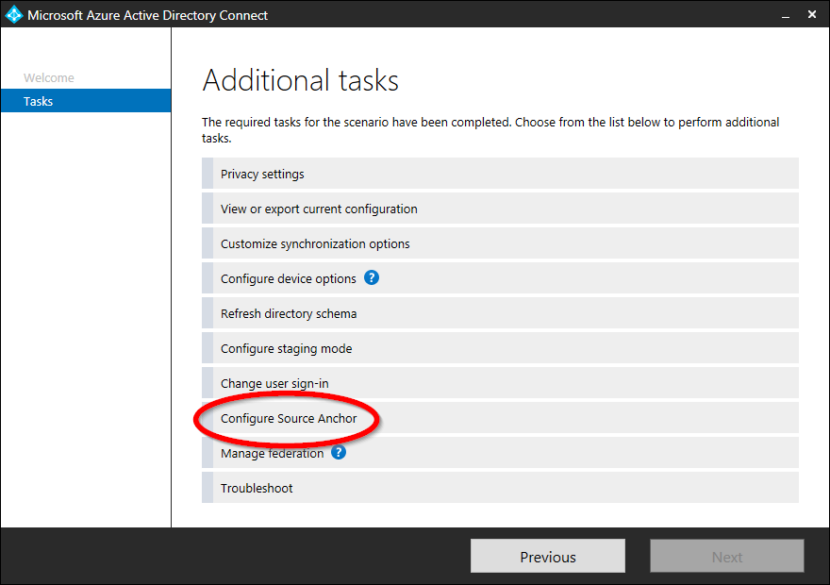
Task: Go to the Welcome step in sidebar
Action: click(49, 78)
